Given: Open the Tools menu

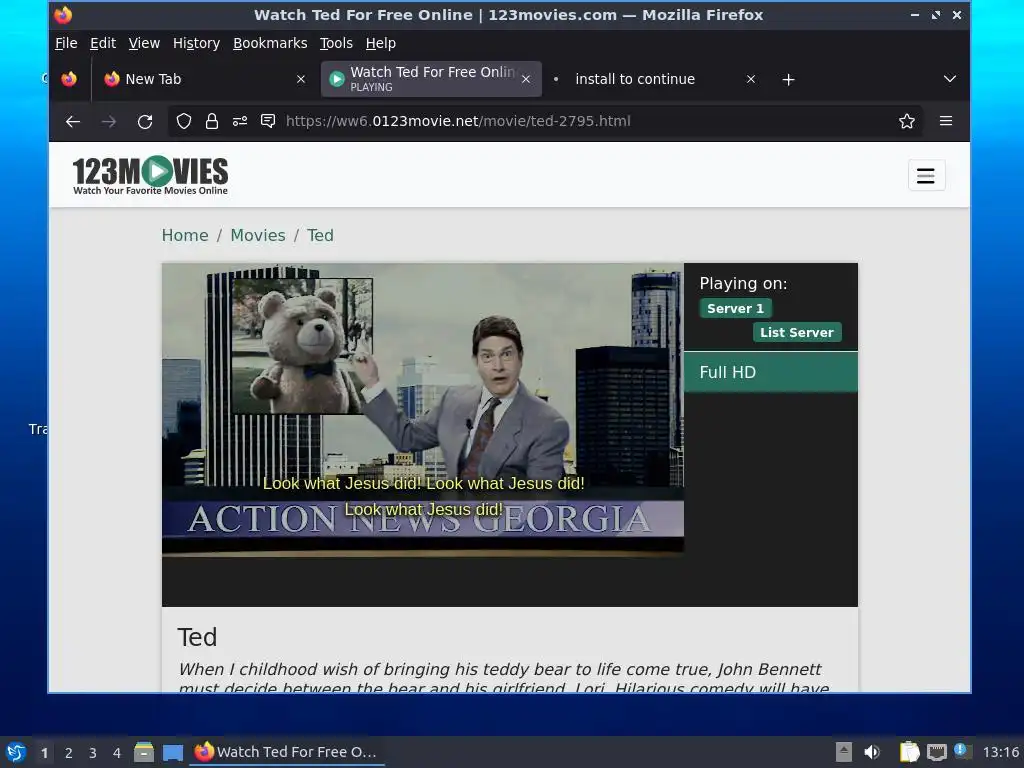Looking at the screenshot, I should pyautogui.click(x=336, y=43).
